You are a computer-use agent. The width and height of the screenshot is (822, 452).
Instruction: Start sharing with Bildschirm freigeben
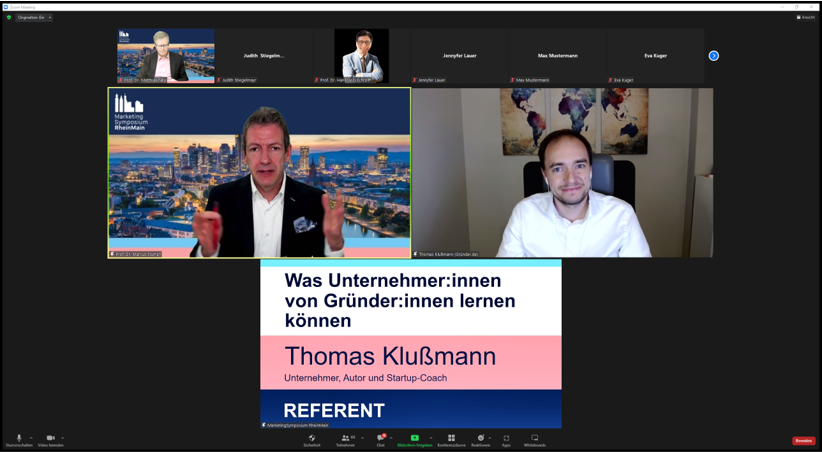(415, 440)
